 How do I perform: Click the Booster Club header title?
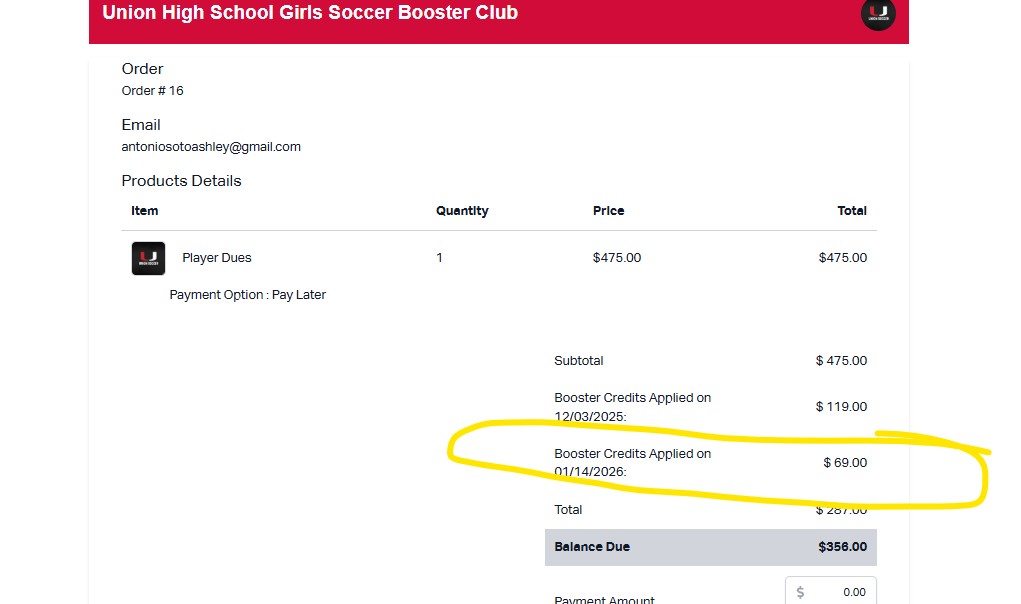310,14
